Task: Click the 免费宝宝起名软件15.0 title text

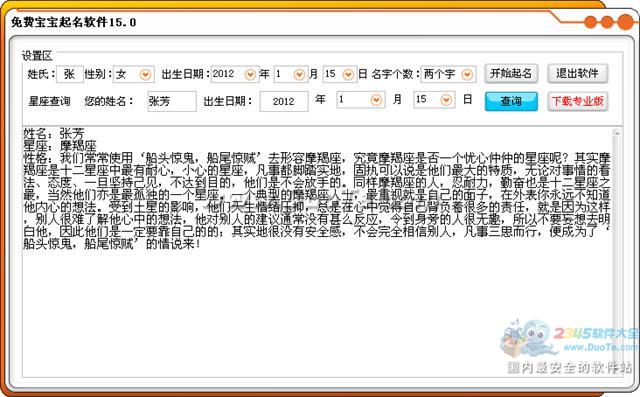Action: 73,22
